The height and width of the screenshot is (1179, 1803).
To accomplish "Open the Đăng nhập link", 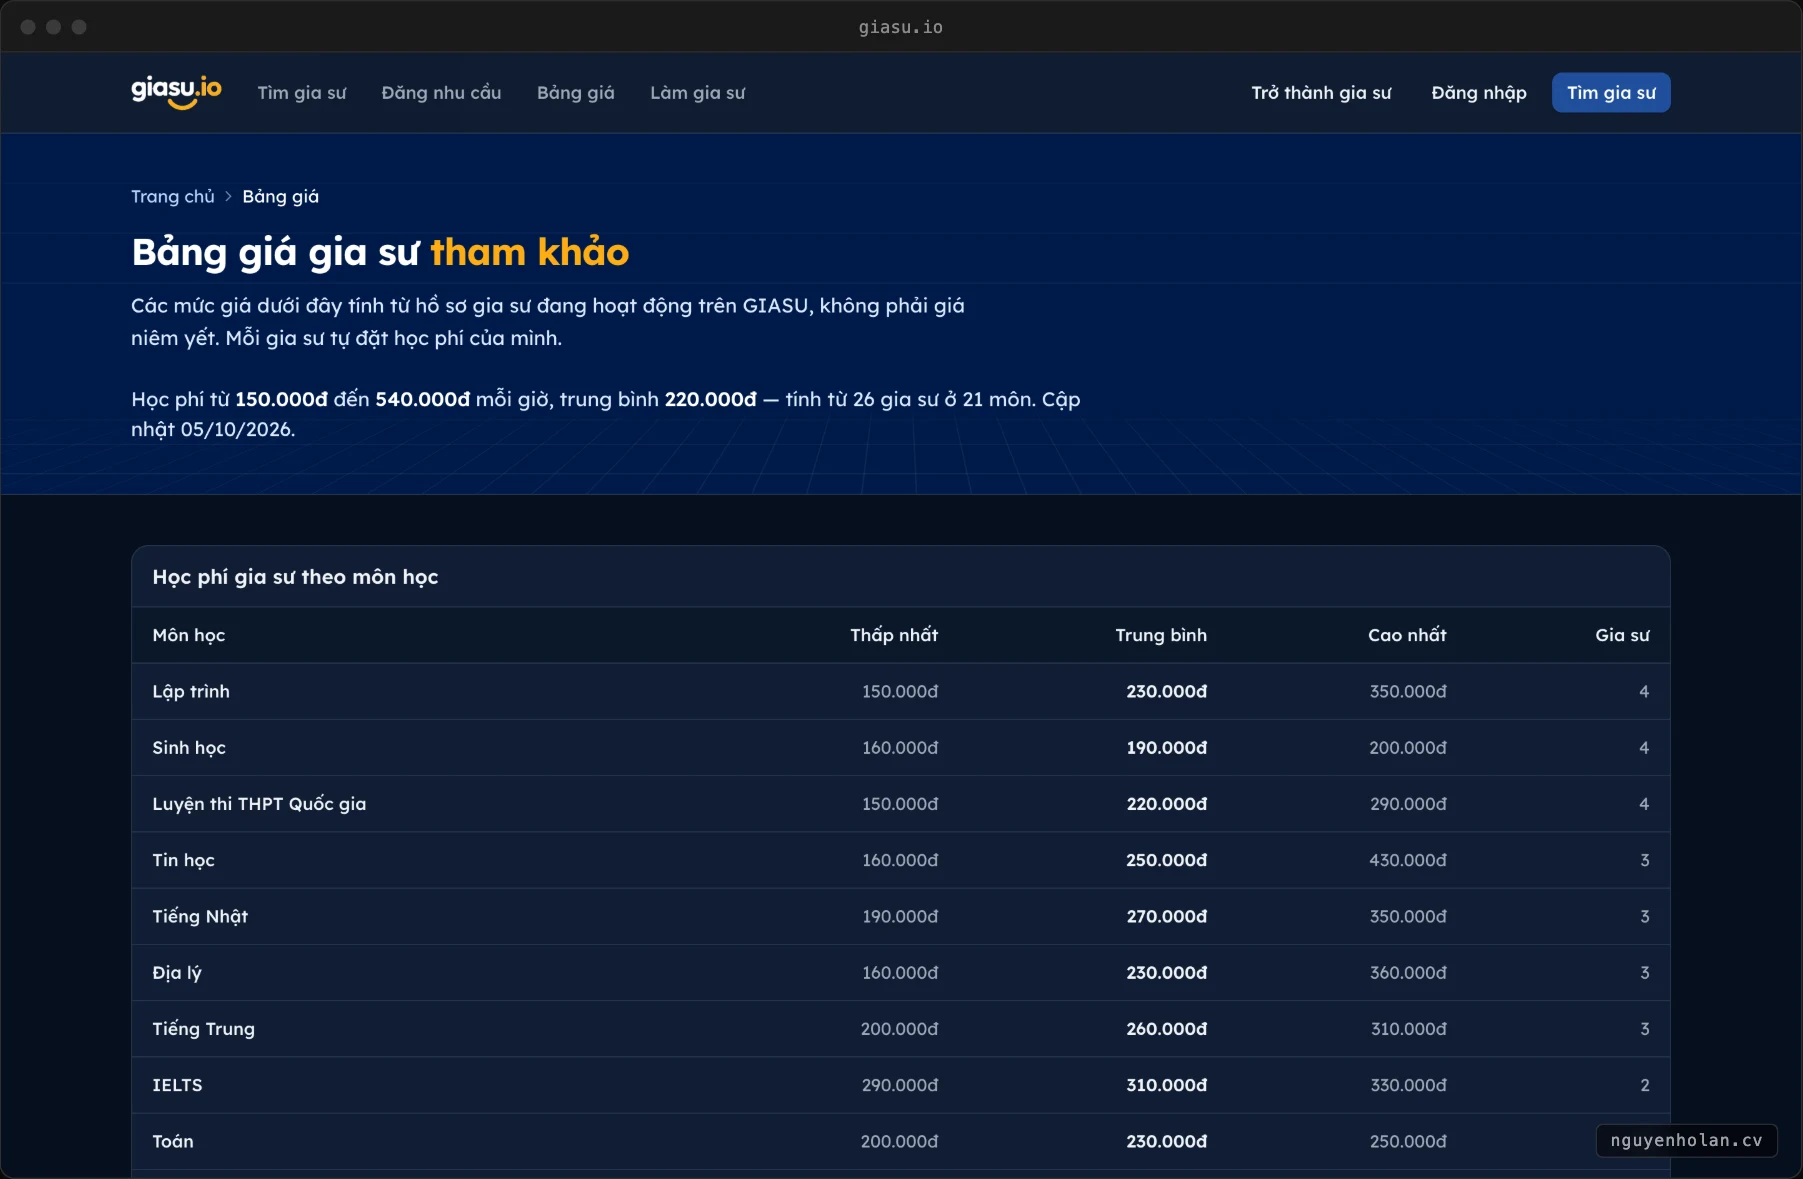I will [x=1479, y=93].
